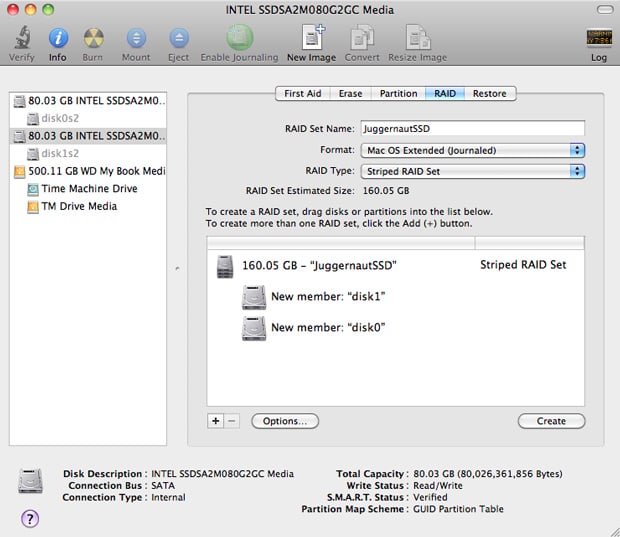
Task: Select disk0s2 volume in sidebar
Action: (88, 118)
